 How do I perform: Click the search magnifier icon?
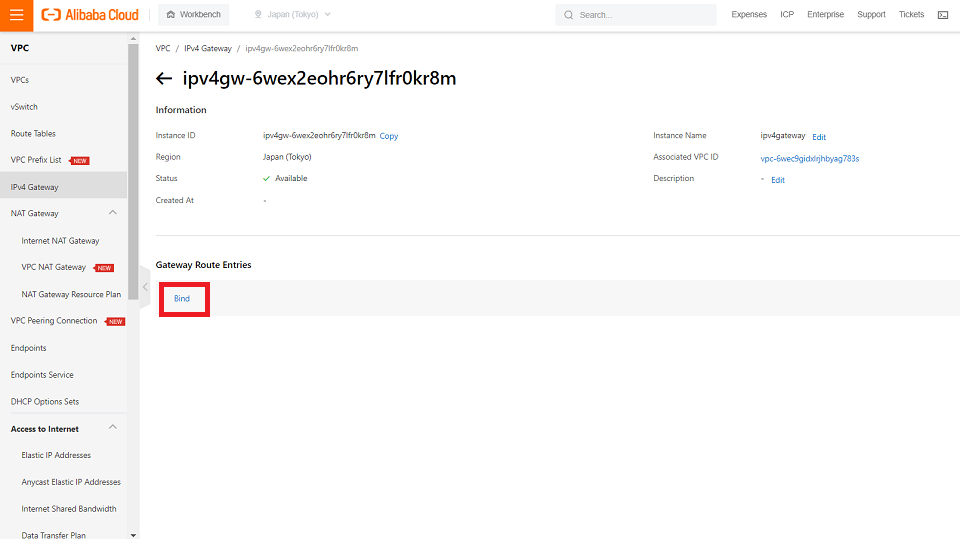[x=569, y=15]
